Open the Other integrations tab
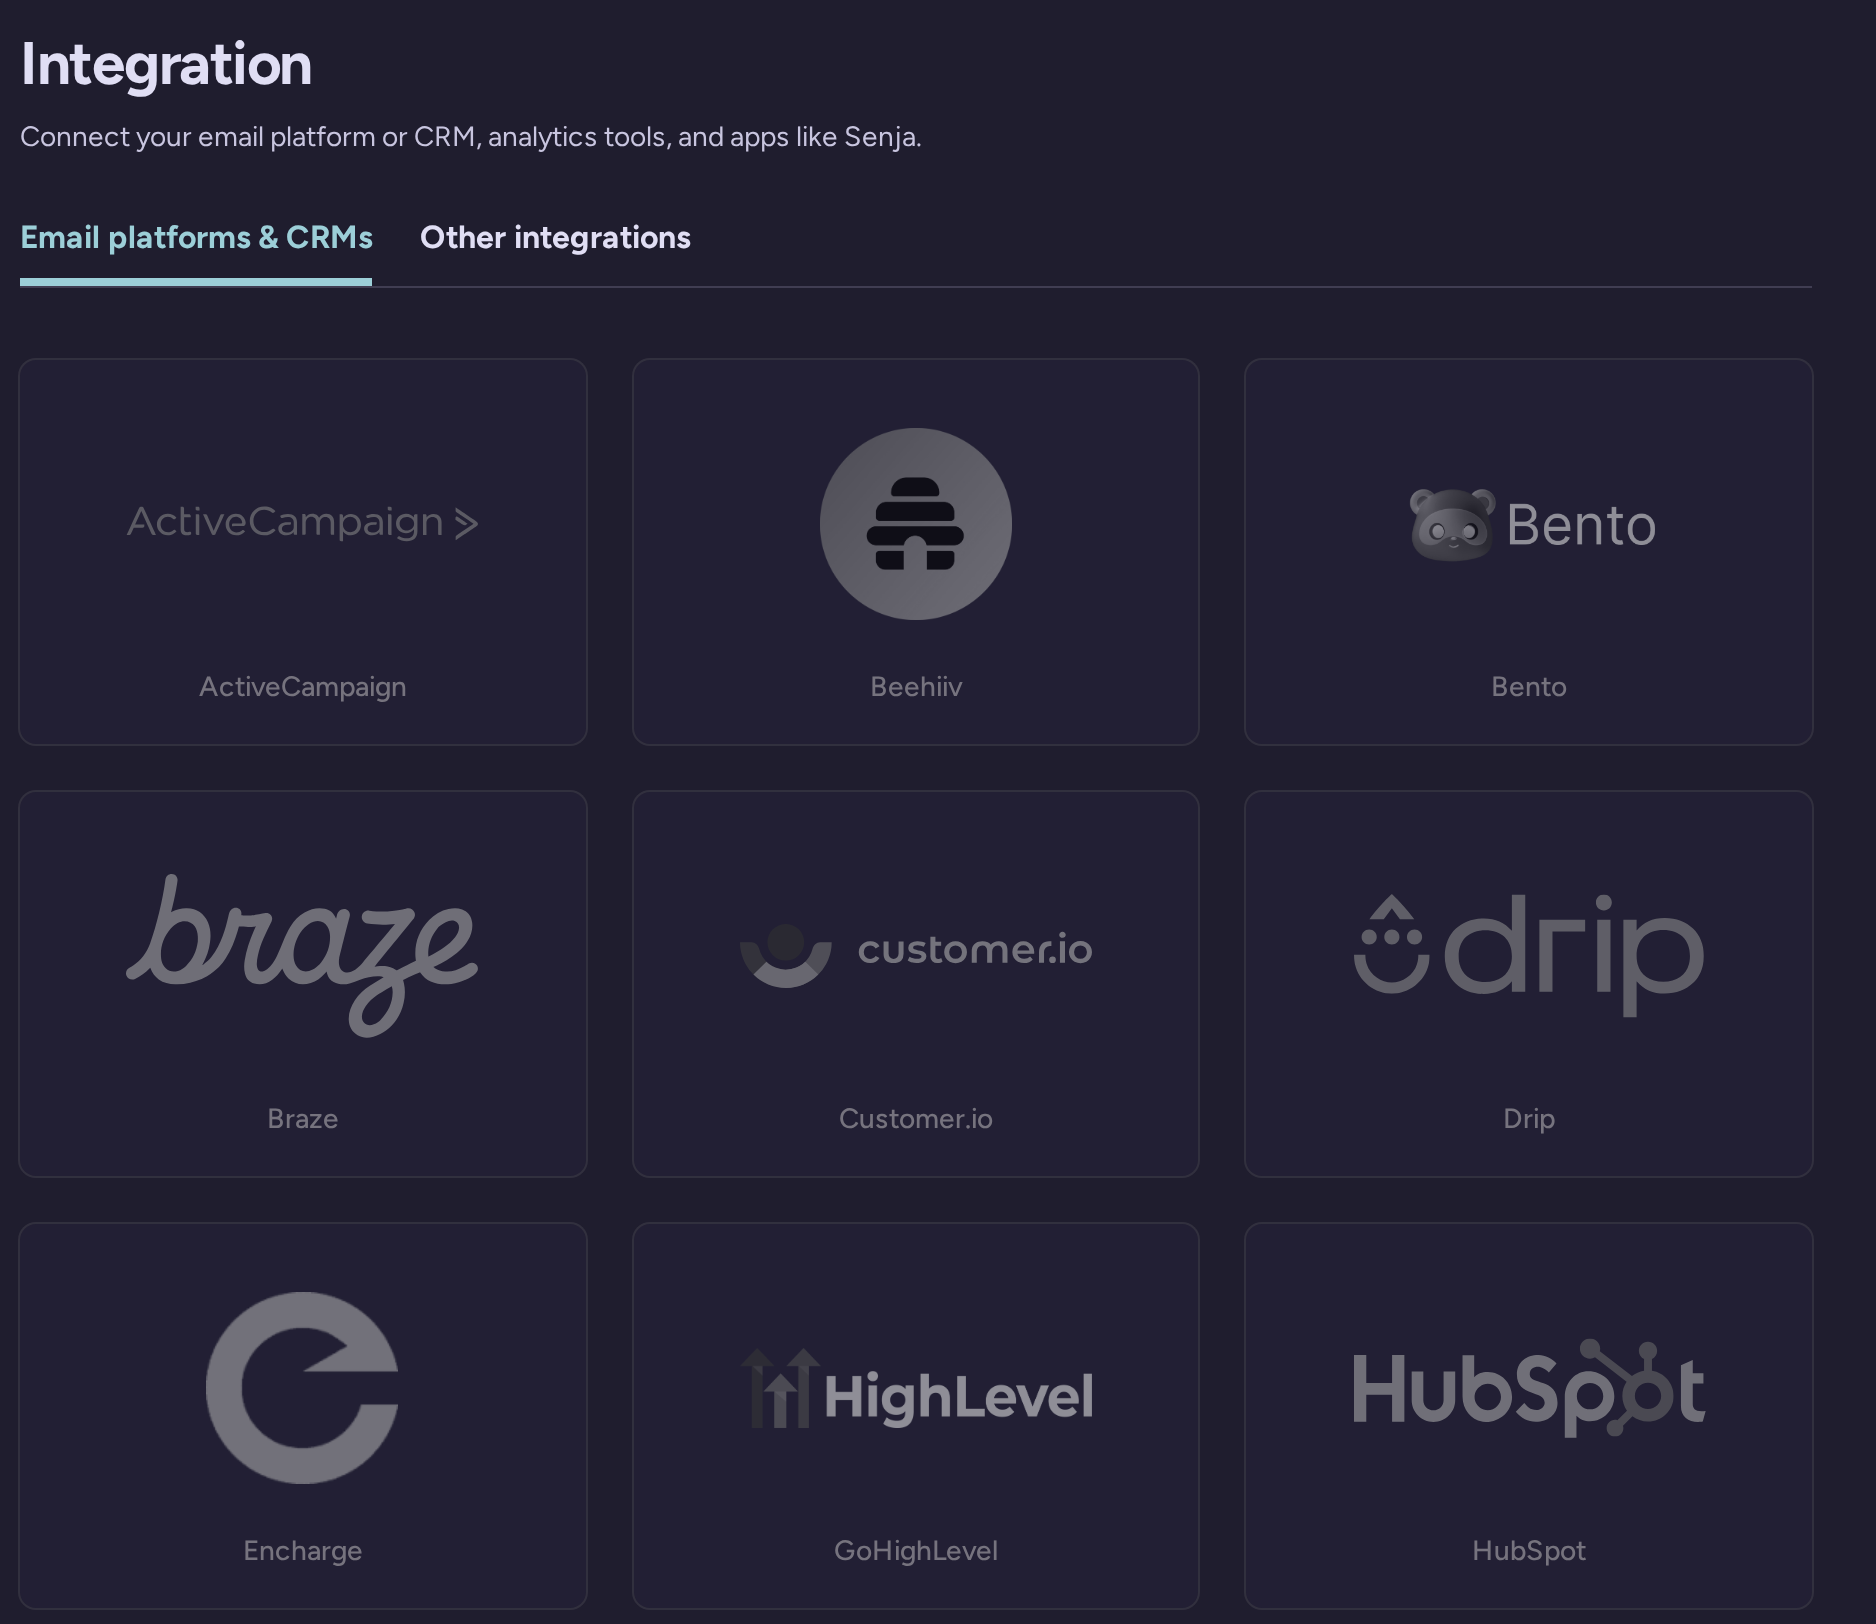Image resolution: width=1876 pixels, height=1624 pixels. [x=555, y=238]
